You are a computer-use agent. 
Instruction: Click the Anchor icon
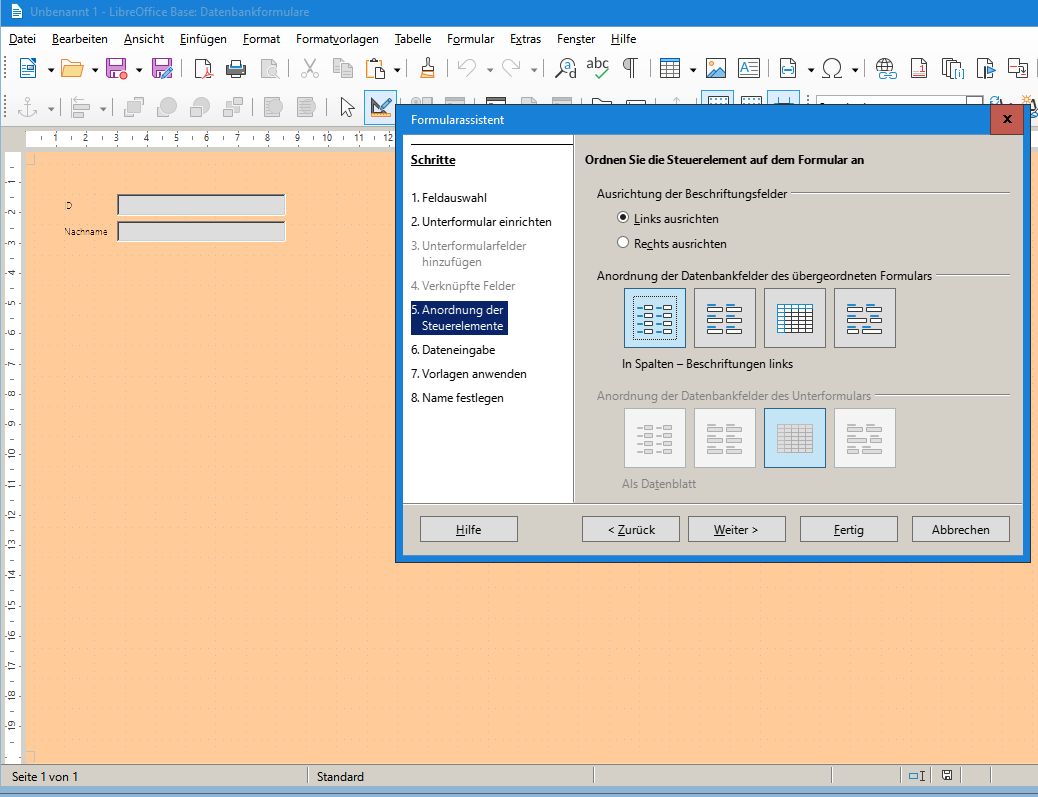[x=28, y=107]
